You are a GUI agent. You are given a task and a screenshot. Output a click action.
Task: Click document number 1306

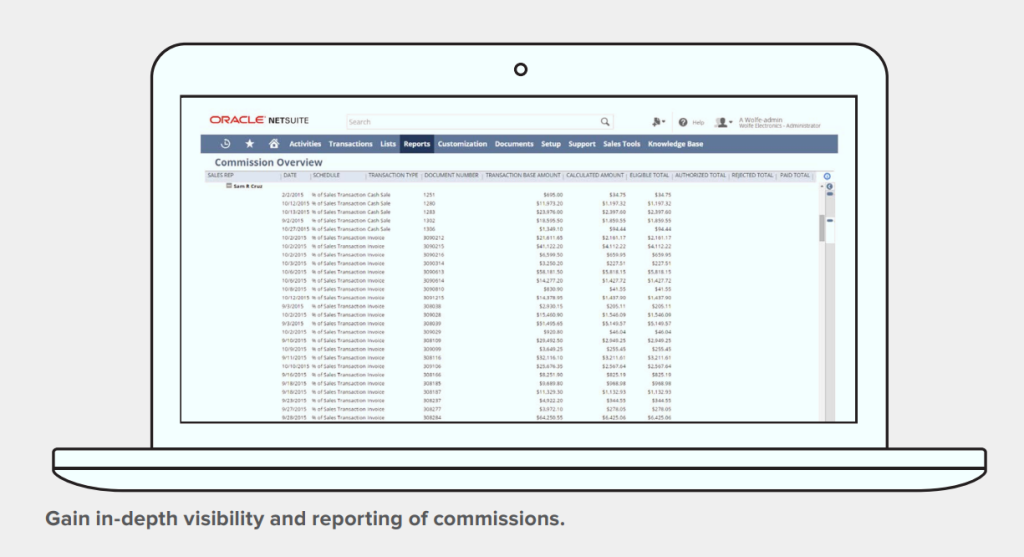429,229
